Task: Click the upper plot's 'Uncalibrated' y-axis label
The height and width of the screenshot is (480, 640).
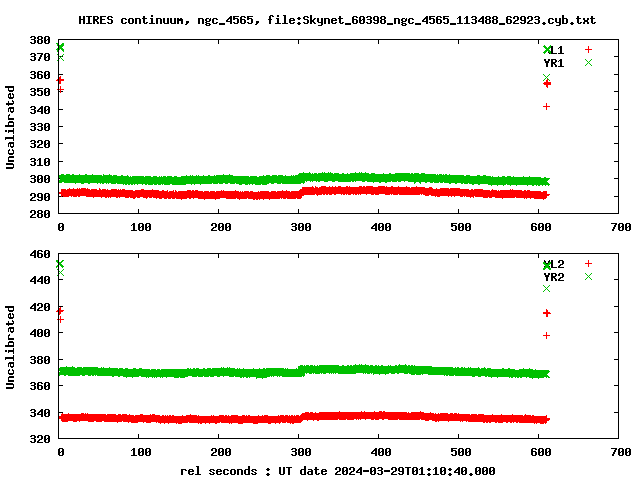Action: pyautogui.click(x=10, y=127)
